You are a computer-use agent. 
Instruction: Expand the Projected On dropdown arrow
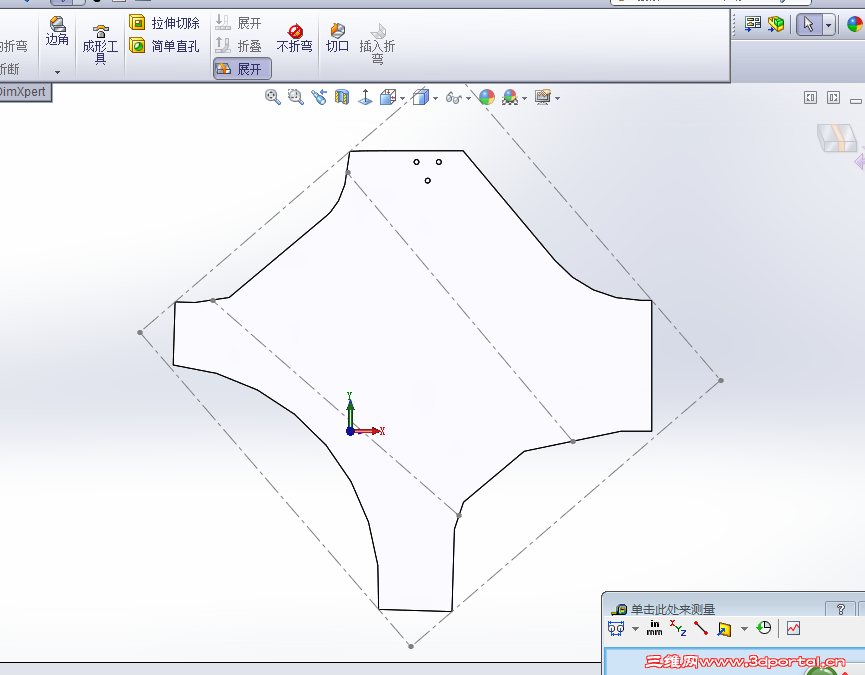[744, 629]
